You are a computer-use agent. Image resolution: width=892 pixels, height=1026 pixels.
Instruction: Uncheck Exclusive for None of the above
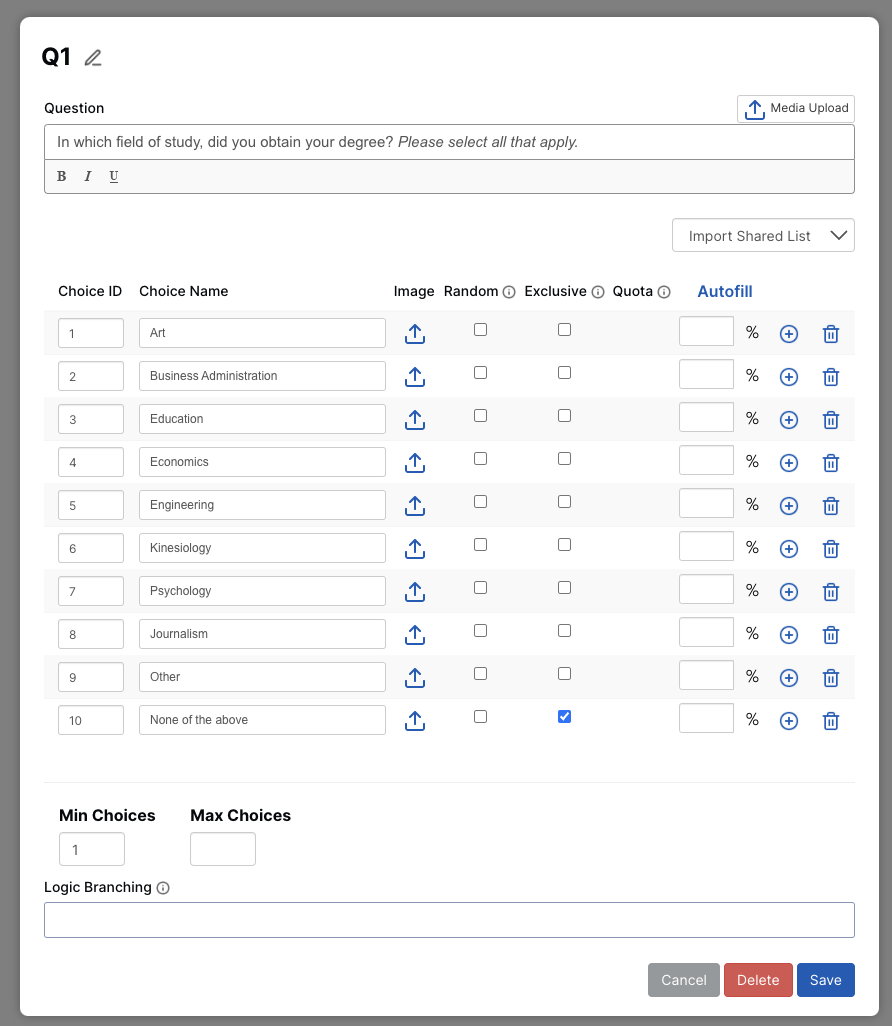tap(564, 716)
